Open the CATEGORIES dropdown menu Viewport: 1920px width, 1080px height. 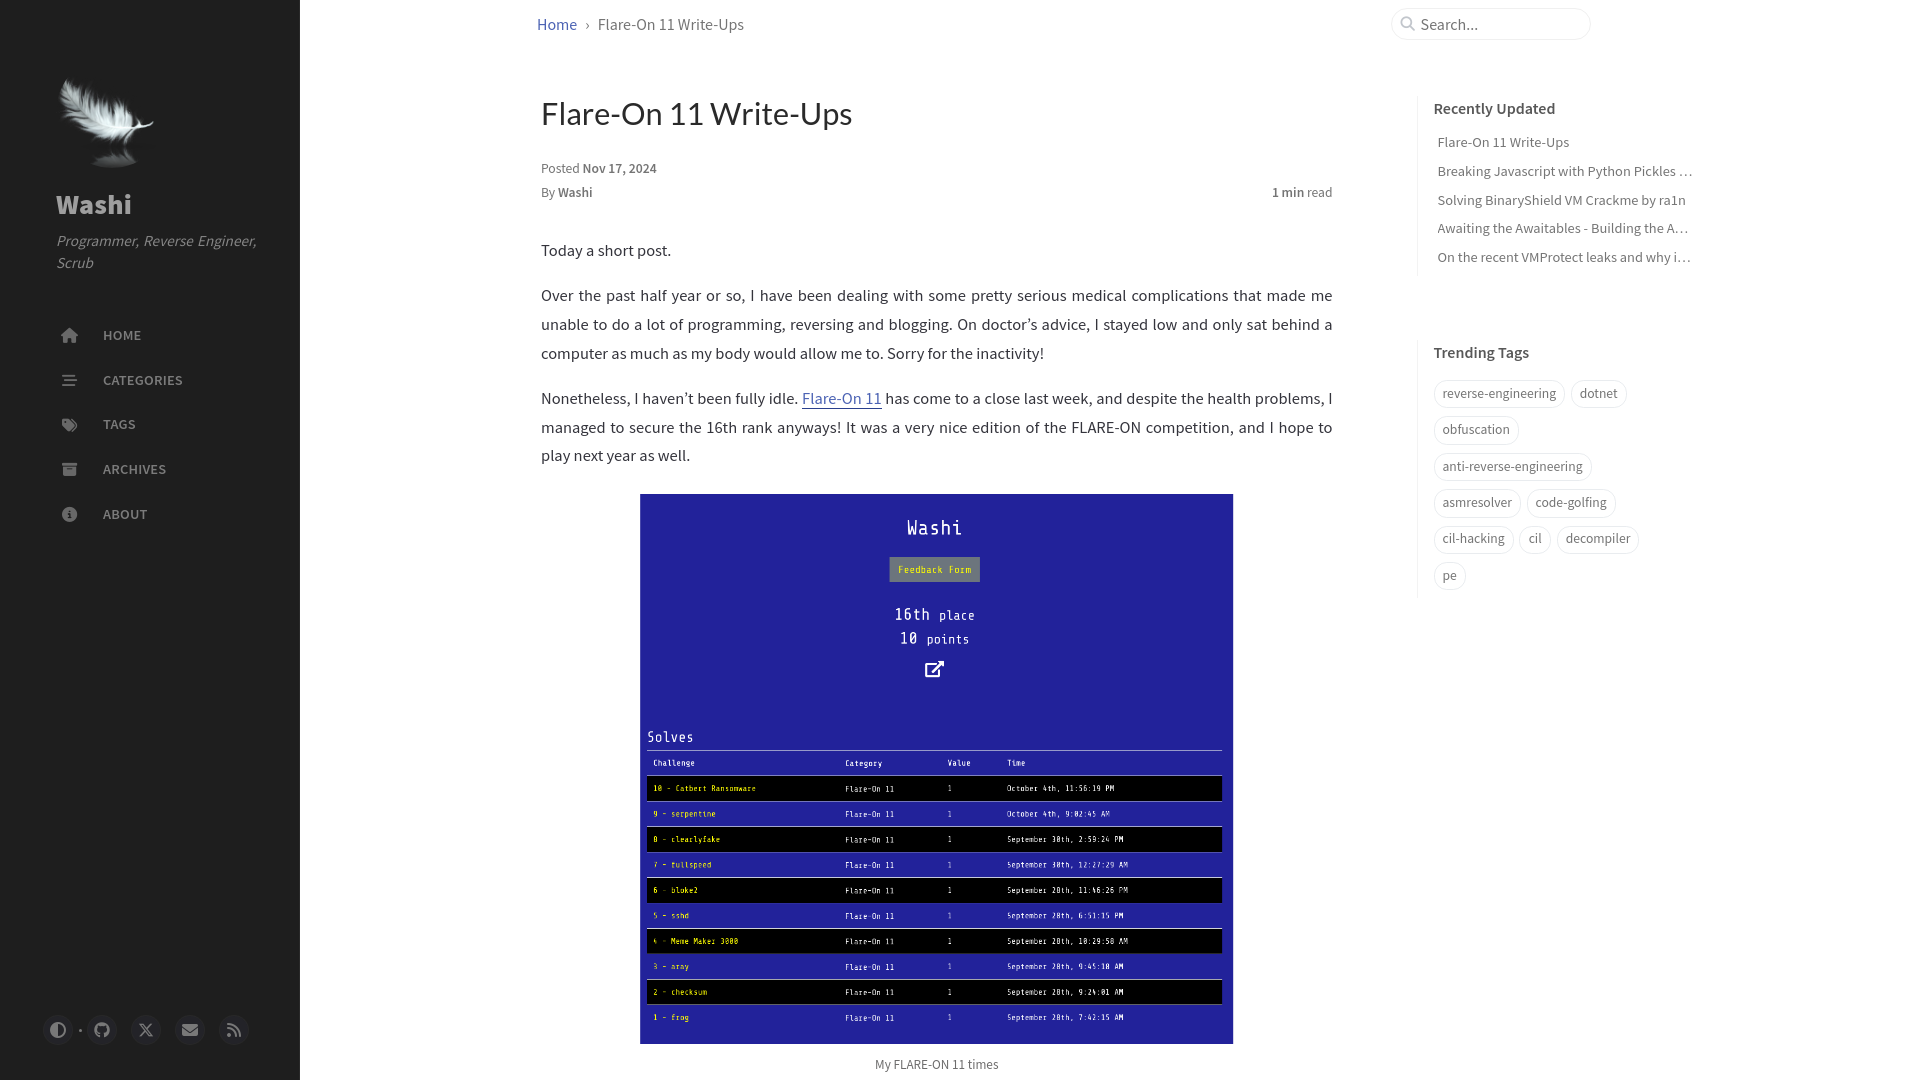click(141, 380)
